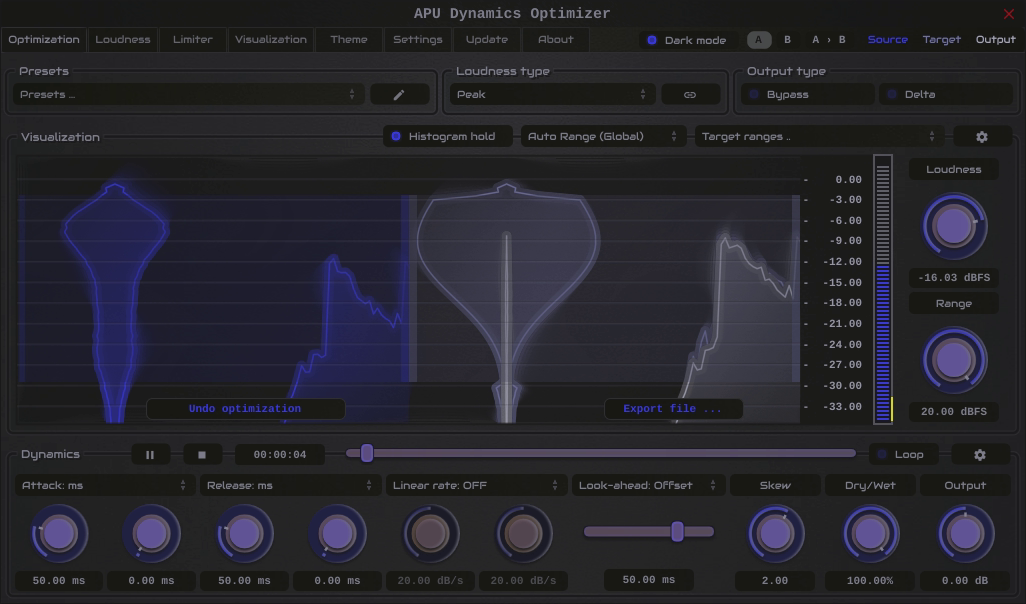
Task: Pause playback with the pause button
Action: (150, 455)
